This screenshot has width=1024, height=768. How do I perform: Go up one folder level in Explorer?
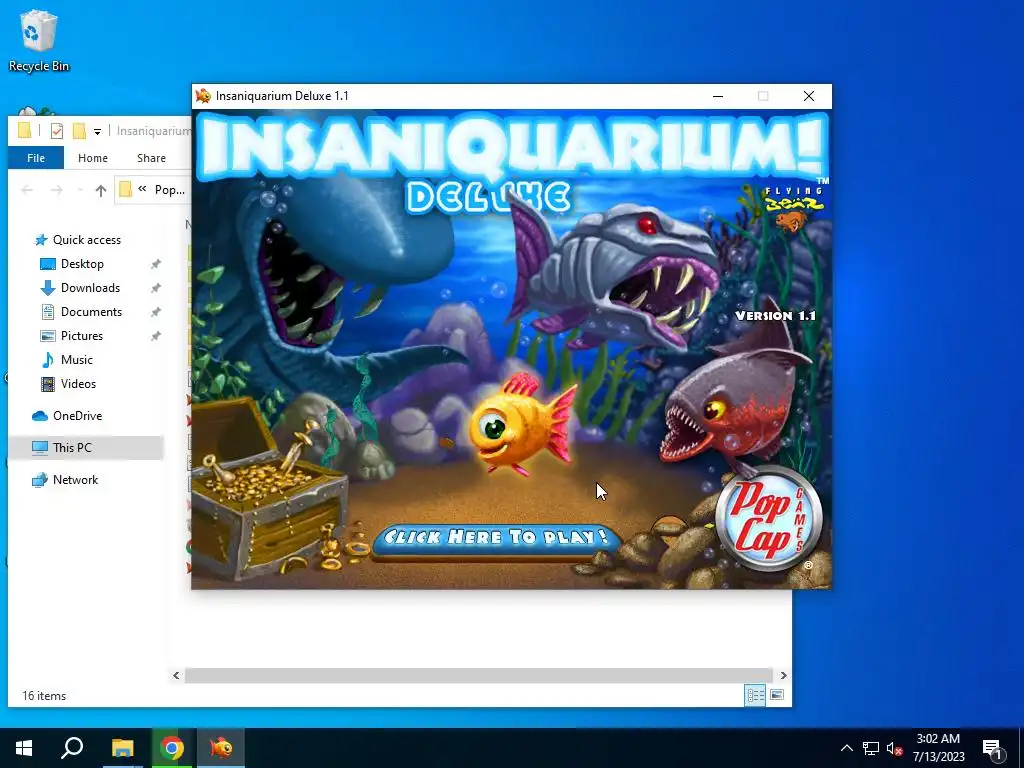[101, 190]
